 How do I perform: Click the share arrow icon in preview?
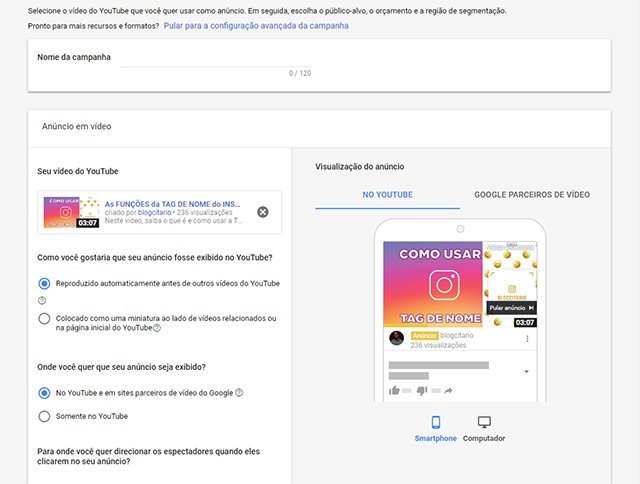(x=448, y=391)
